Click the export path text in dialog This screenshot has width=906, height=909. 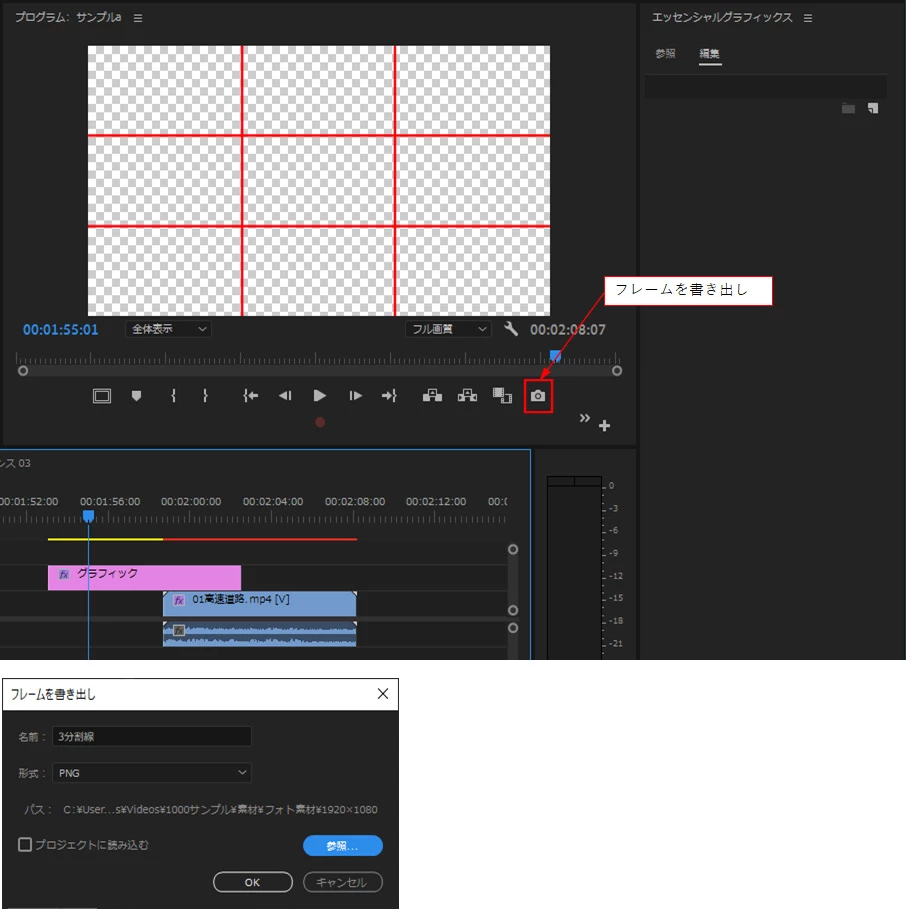[x=220, y=809]
